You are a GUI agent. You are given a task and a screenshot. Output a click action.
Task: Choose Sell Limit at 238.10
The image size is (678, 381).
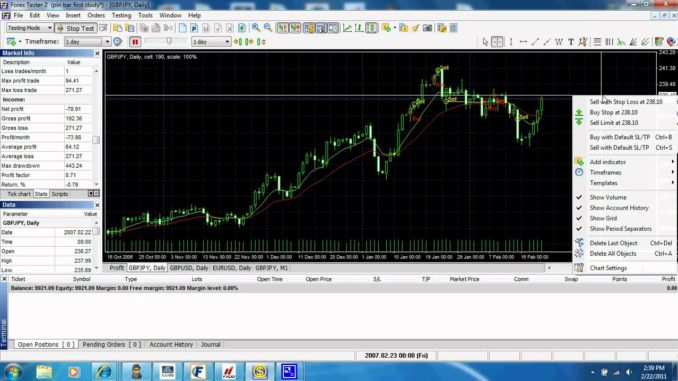click(614, 123)
